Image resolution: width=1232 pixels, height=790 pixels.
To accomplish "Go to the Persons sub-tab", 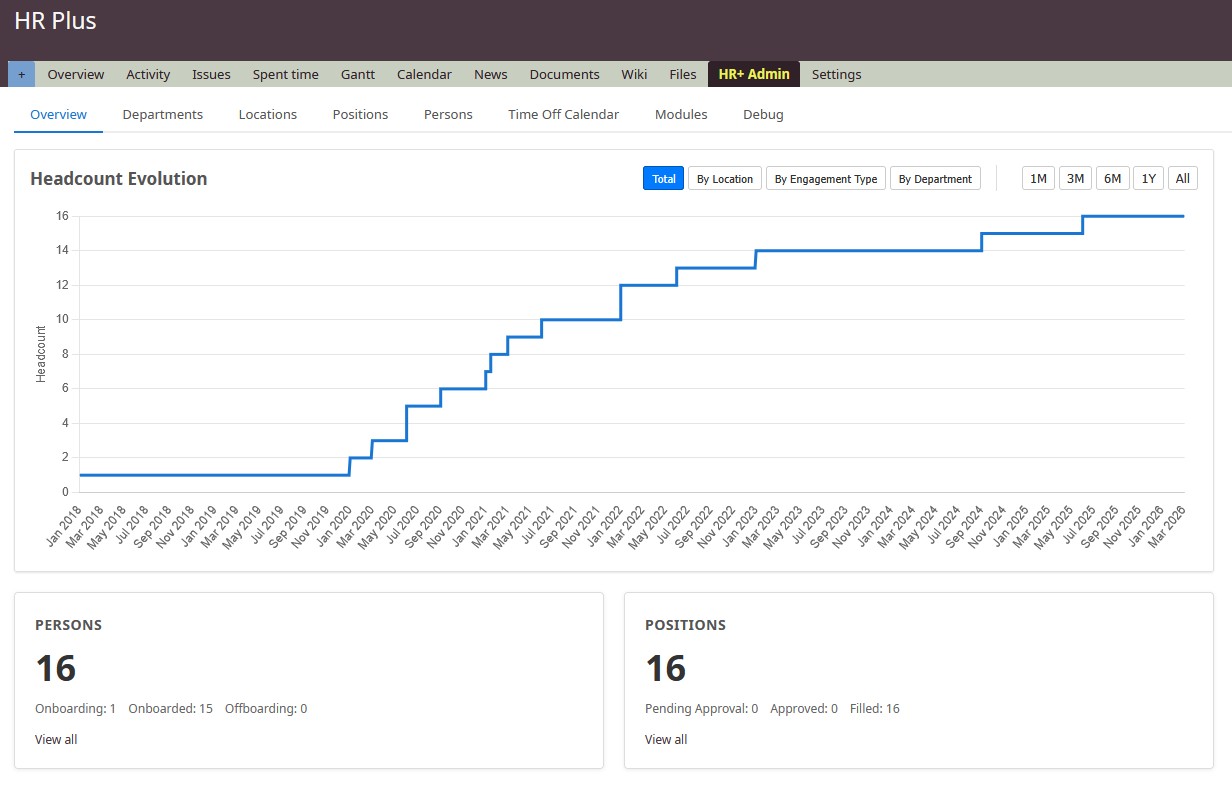I will [x=447, y=114].
